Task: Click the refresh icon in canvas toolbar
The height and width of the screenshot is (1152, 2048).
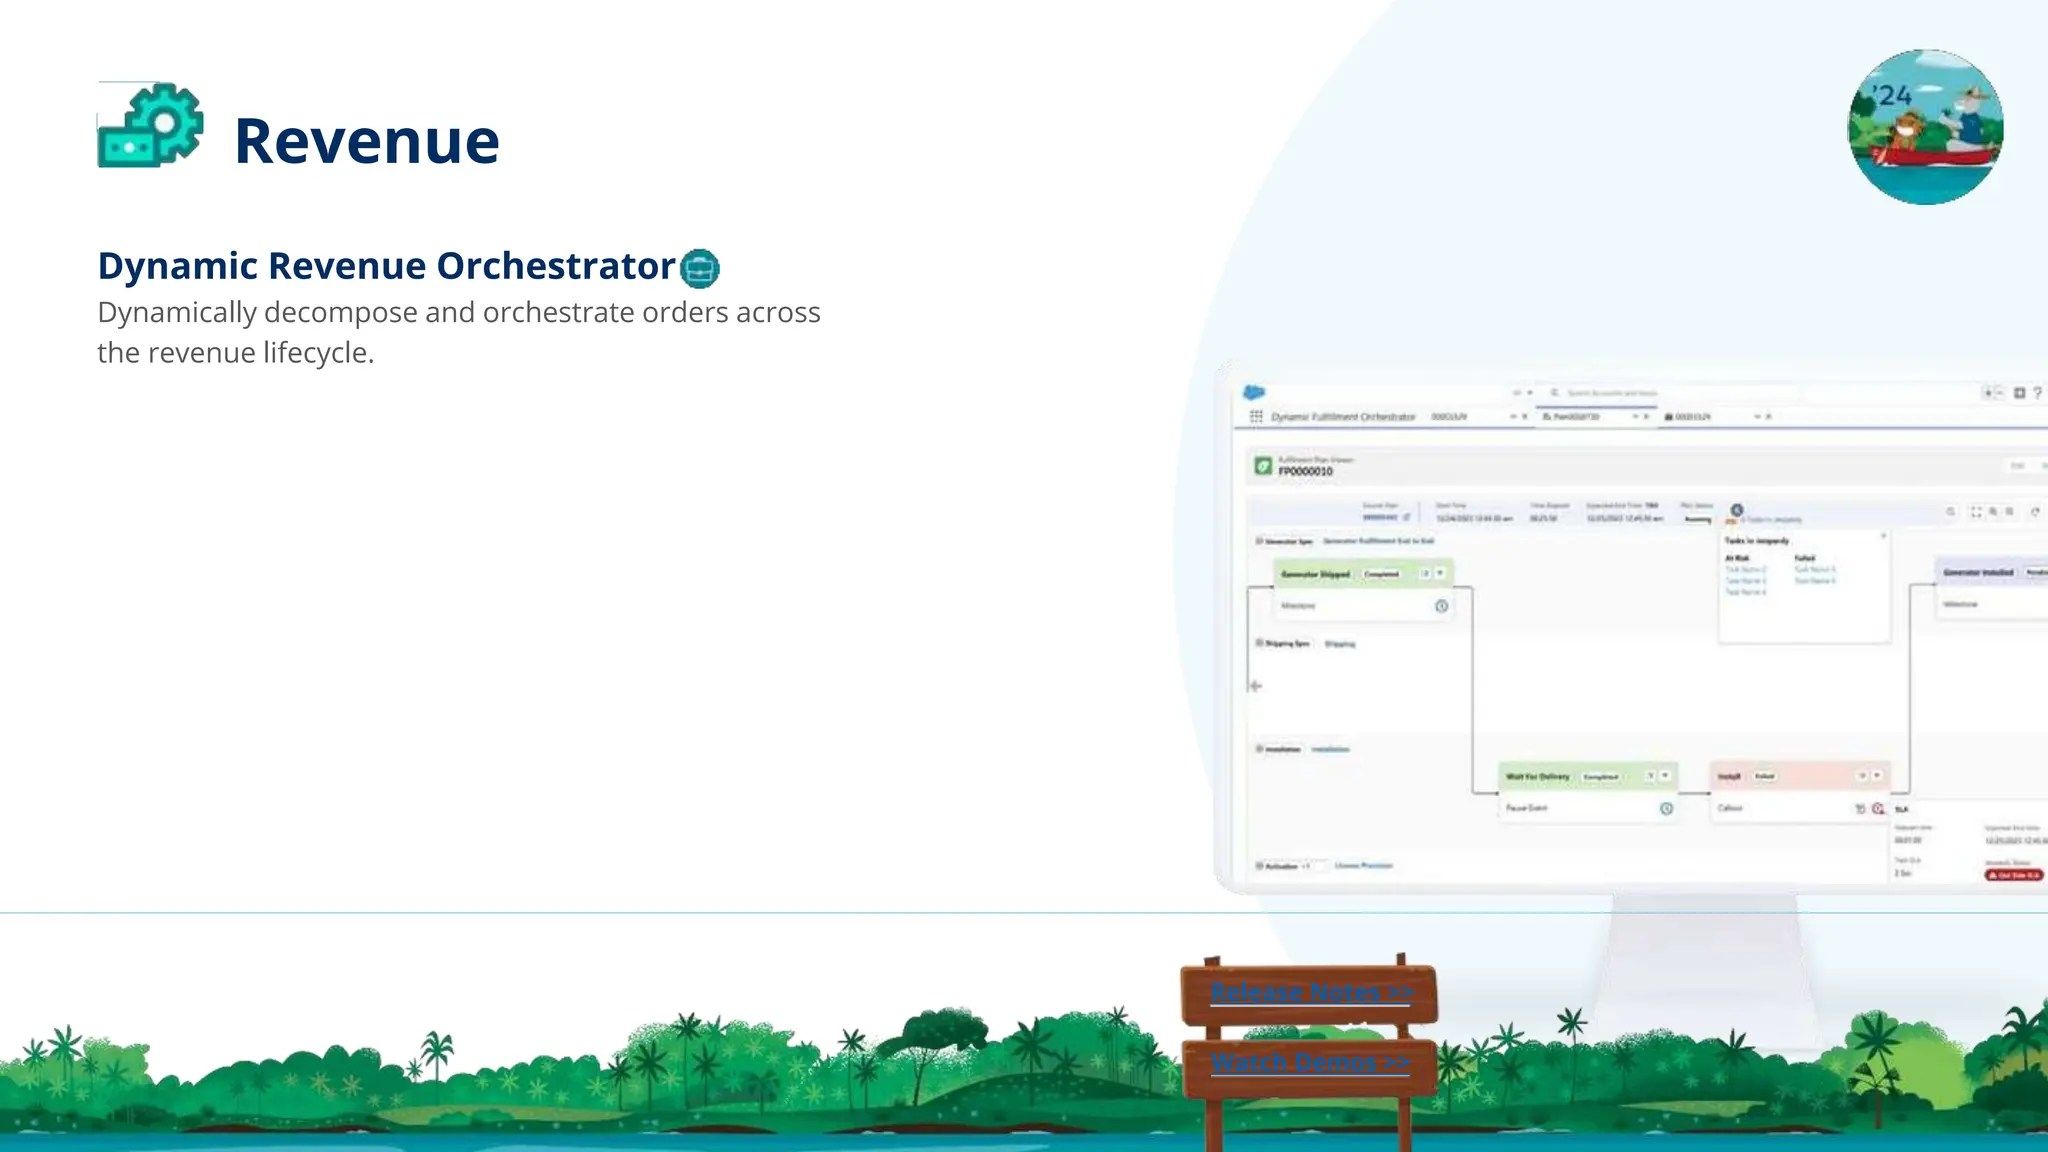Action: point(2035,512)
